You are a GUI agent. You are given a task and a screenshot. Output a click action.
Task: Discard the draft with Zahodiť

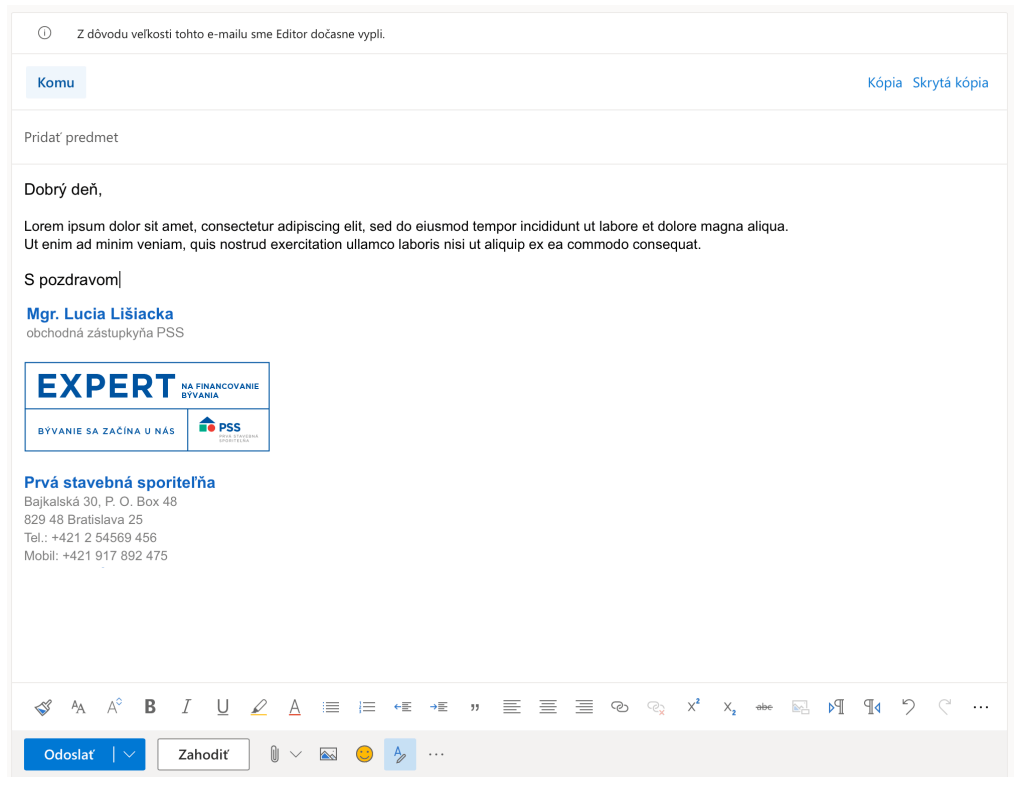click(203, 754)
